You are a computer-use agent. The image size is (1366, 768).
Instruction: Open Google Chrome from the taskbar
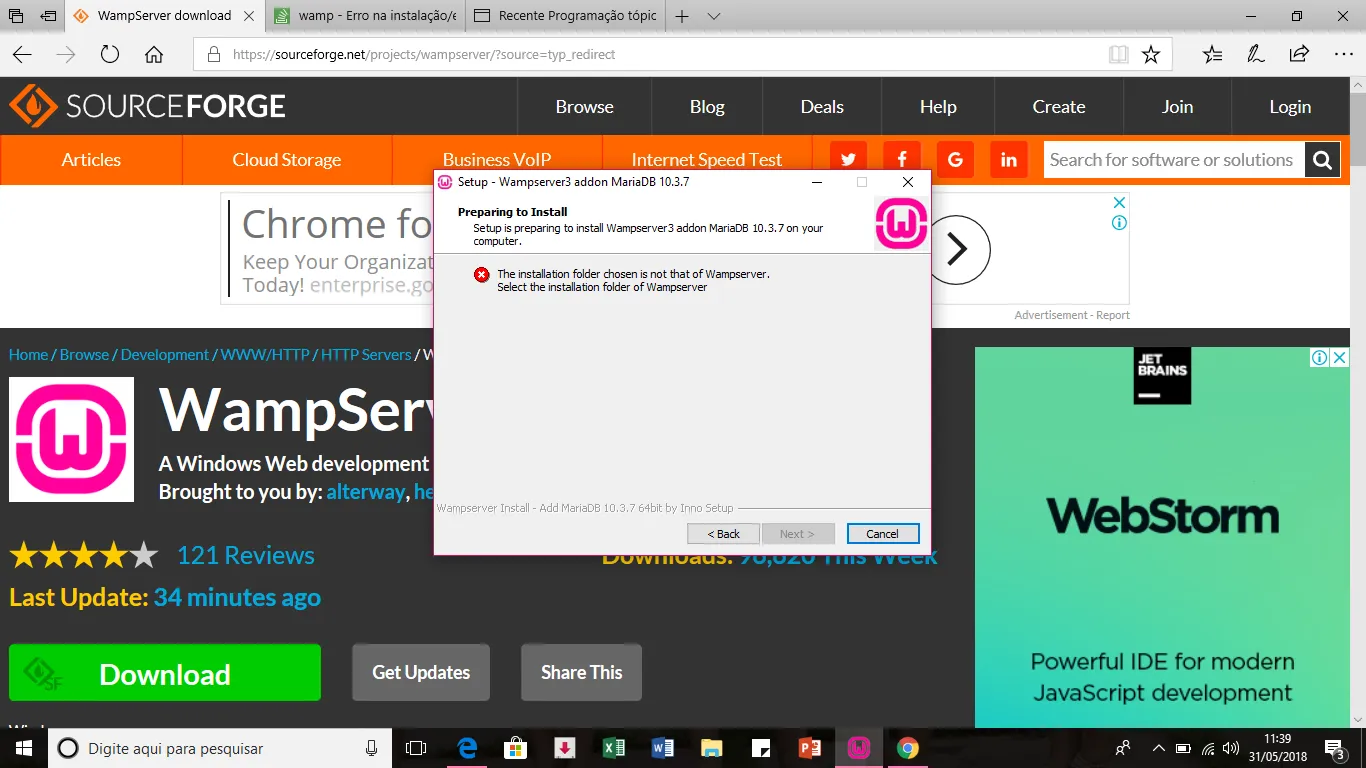click(907, 748)
